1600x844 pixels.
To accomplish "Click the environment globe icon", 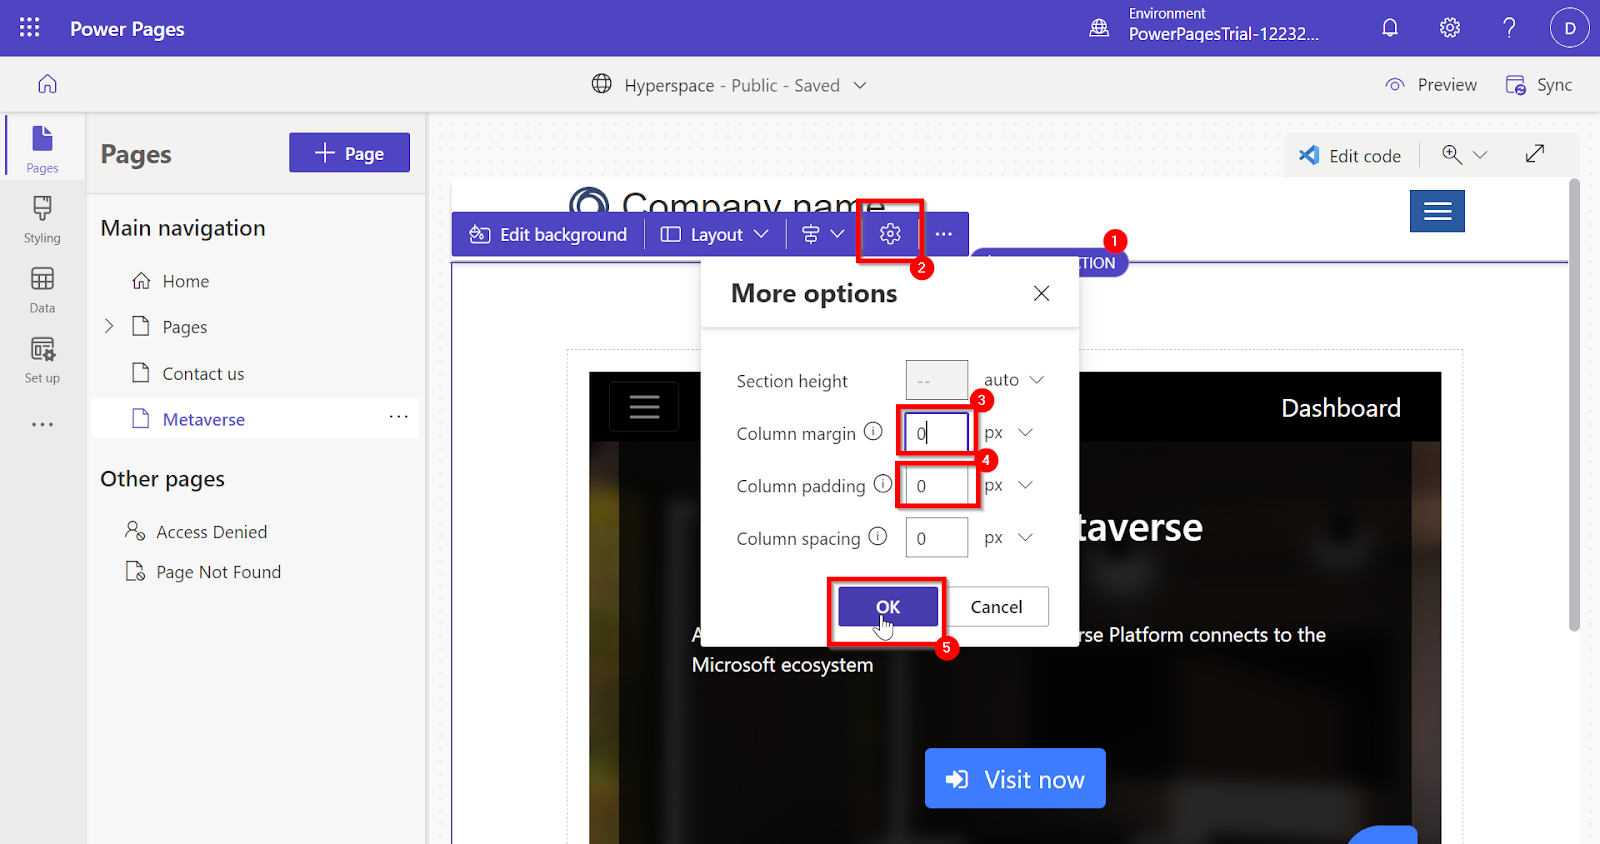I will pos(1099,28).
